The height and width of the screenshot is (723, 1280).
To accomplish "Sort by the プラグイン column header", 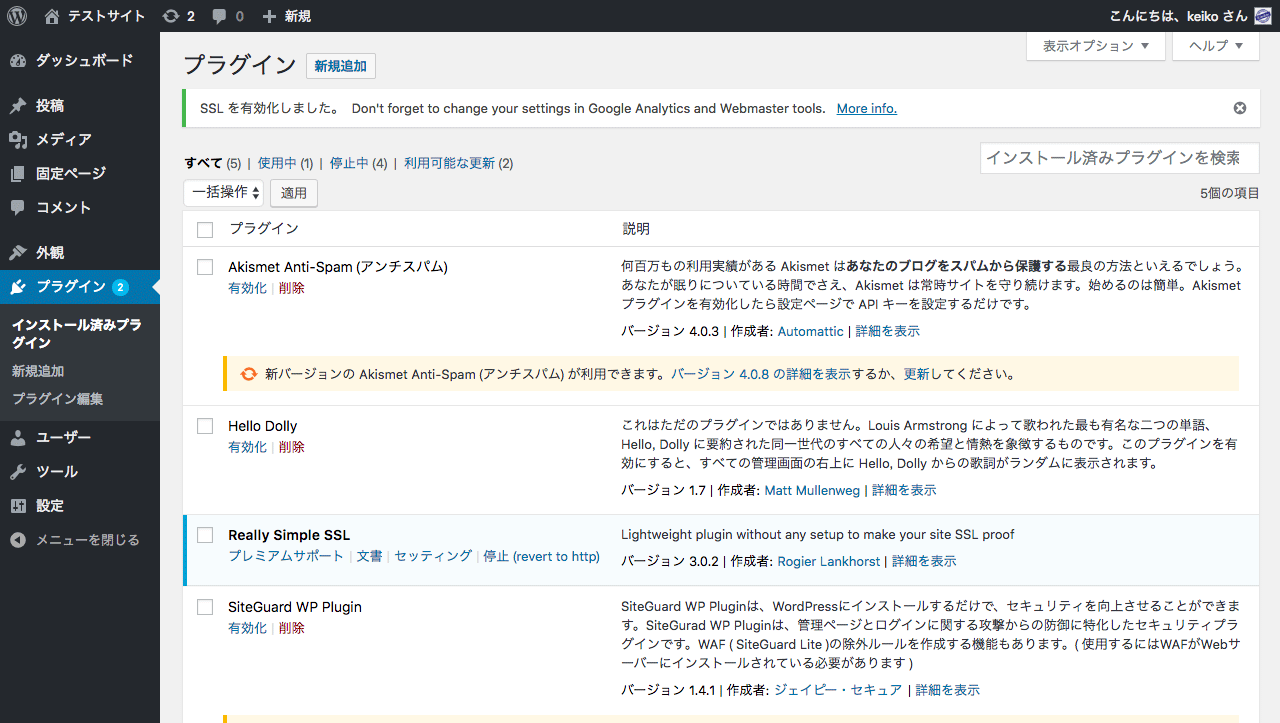I will coord(264,229).
